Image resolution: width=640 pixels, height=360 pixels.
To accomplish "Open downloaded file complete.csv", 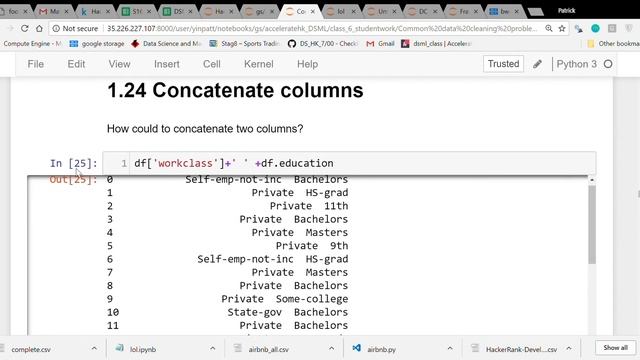I will tap(31, 349).
